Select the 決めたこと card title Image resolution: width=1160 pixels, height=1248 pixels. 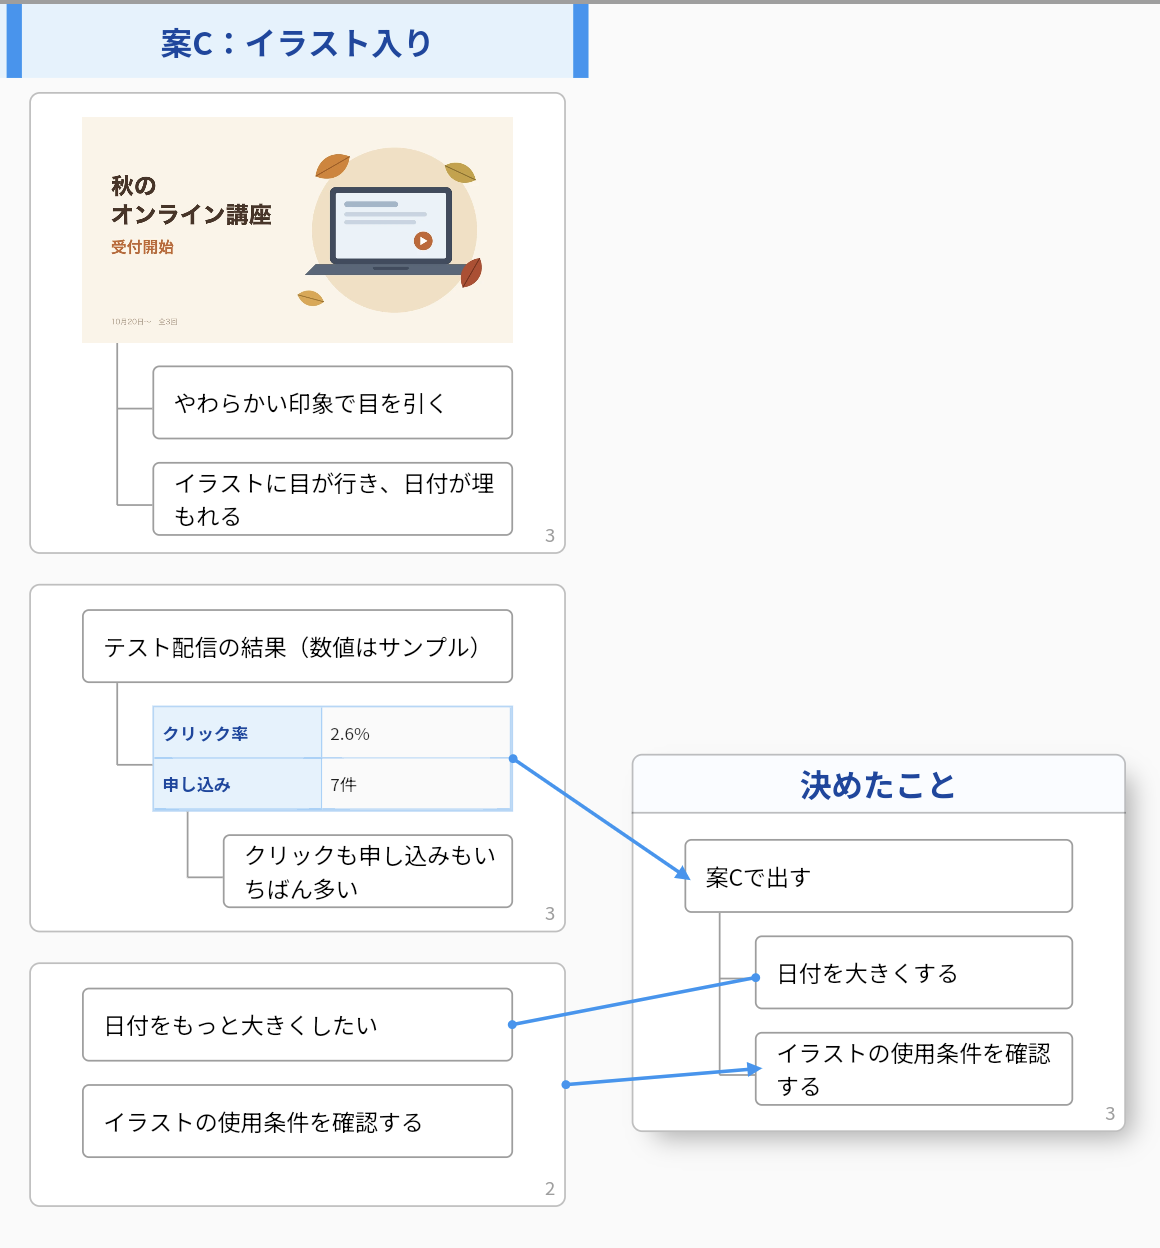pos(878,785)
